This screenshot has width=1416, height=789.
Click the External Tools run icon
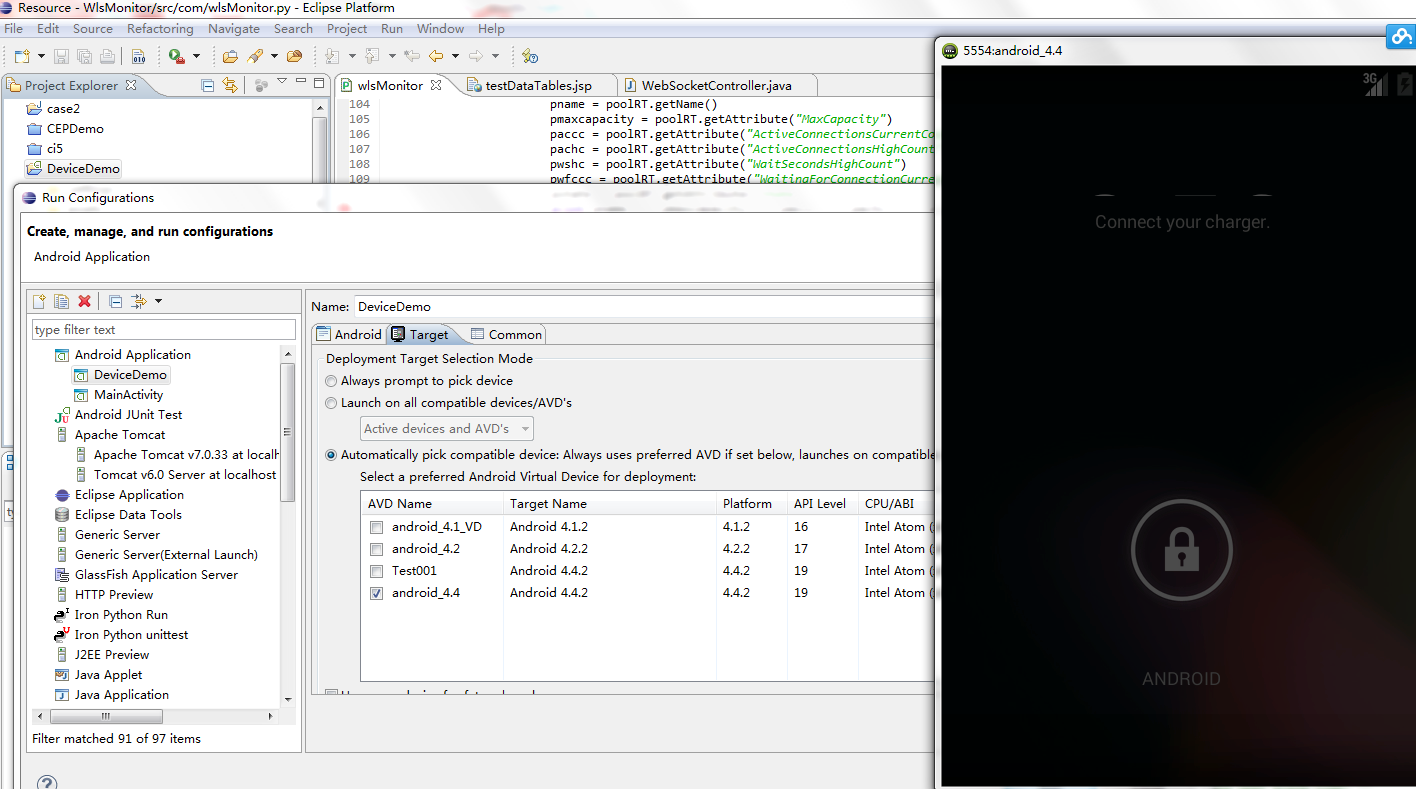pos(176,56)
